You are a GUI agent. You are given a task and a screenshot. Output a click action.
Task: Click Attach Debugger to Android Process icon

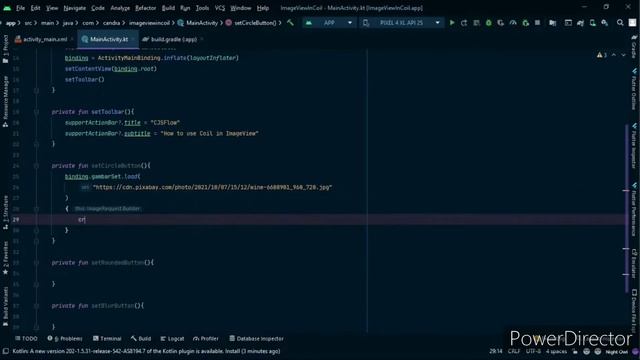click(x=526, y=23)
